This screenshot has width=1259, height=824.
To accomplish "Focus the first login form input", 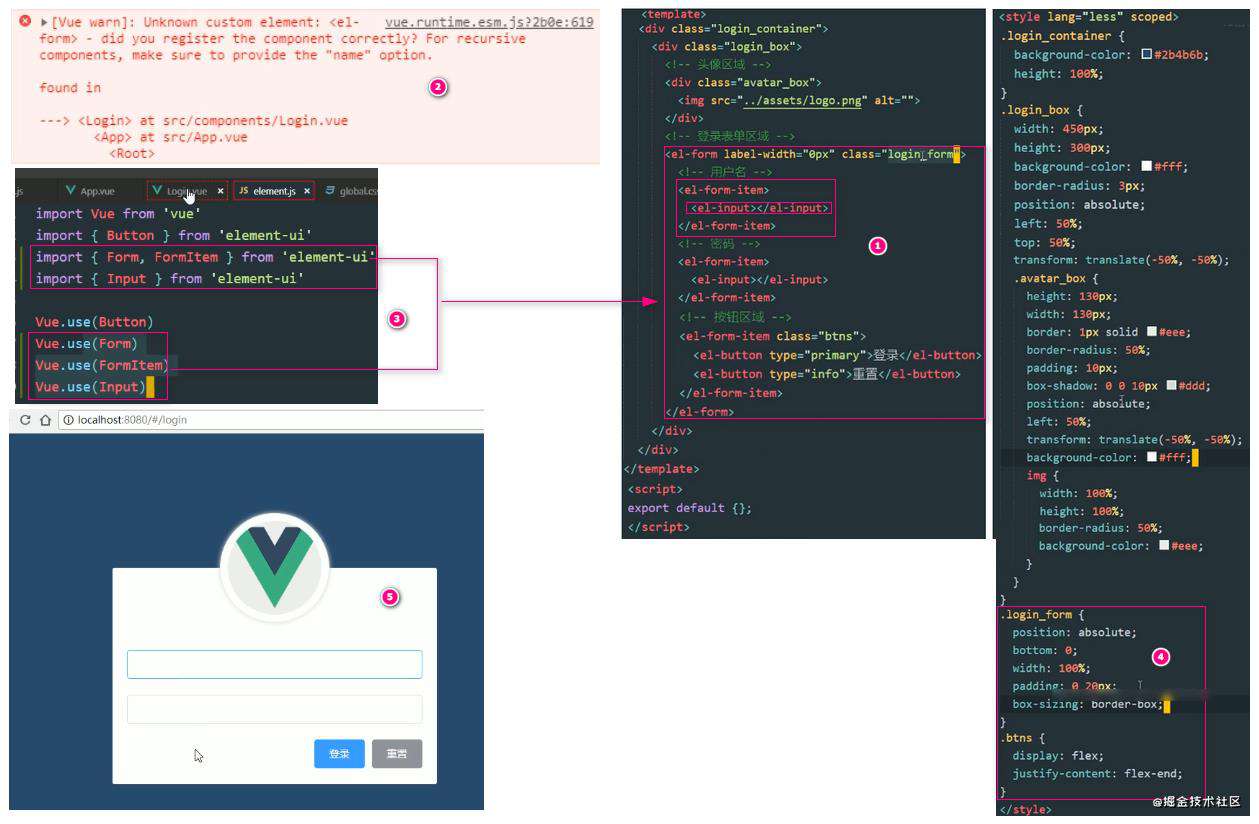I will point(274,664).
